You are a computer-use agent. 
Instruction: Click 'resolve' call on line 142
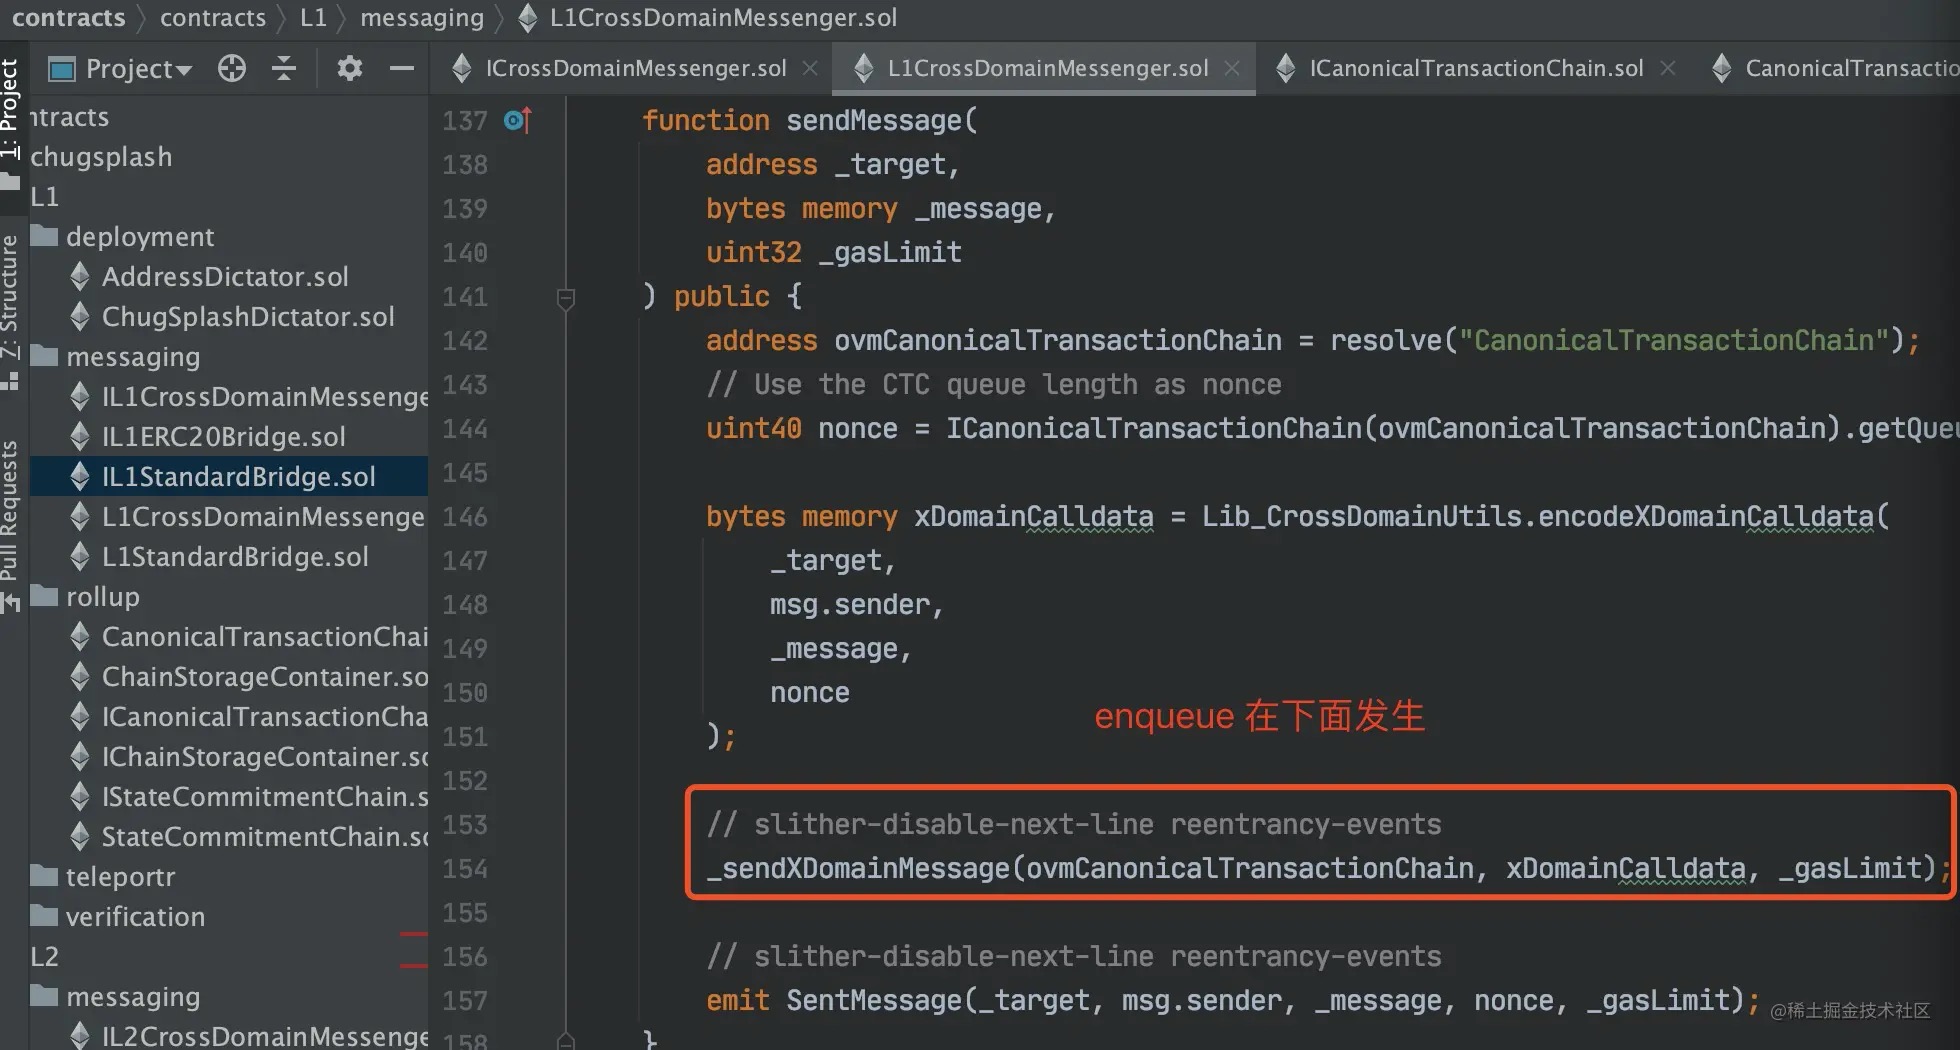1386,341
